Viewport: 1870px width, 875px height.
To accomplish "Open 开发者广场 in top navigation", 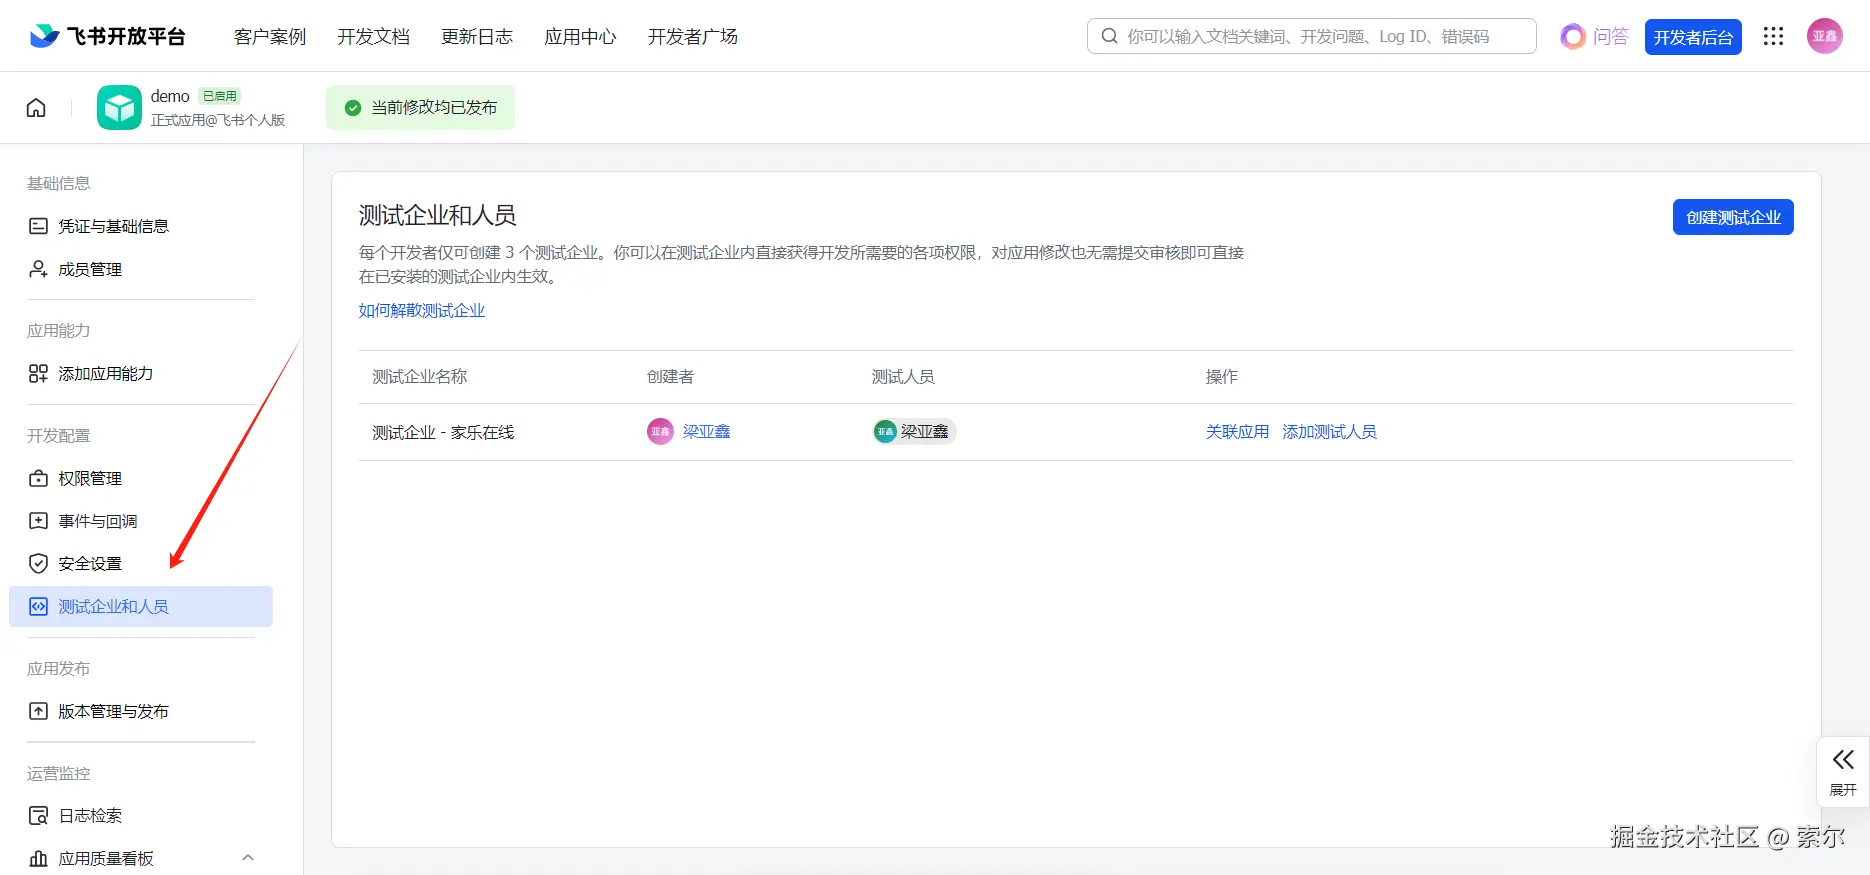I will (692, 37).
